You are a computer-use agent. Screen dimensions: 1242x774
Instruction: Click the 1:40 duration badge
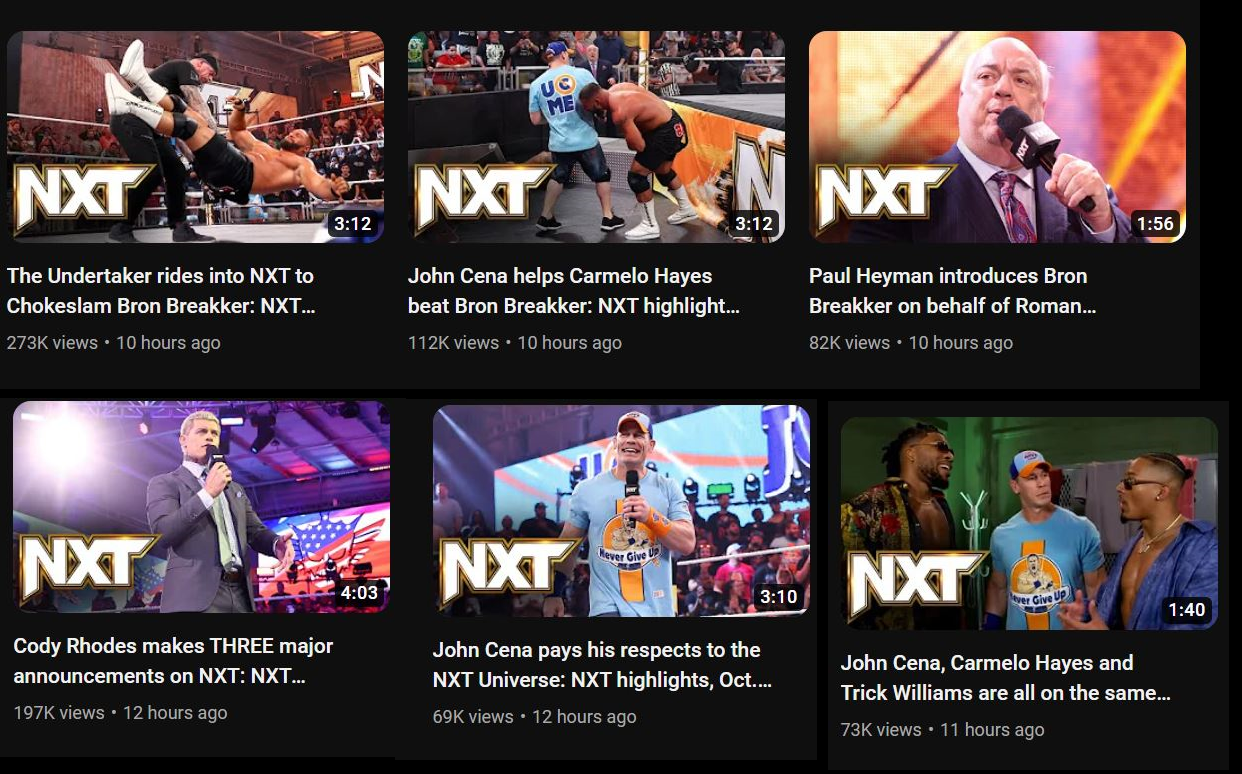click(x=1187, y=610)
